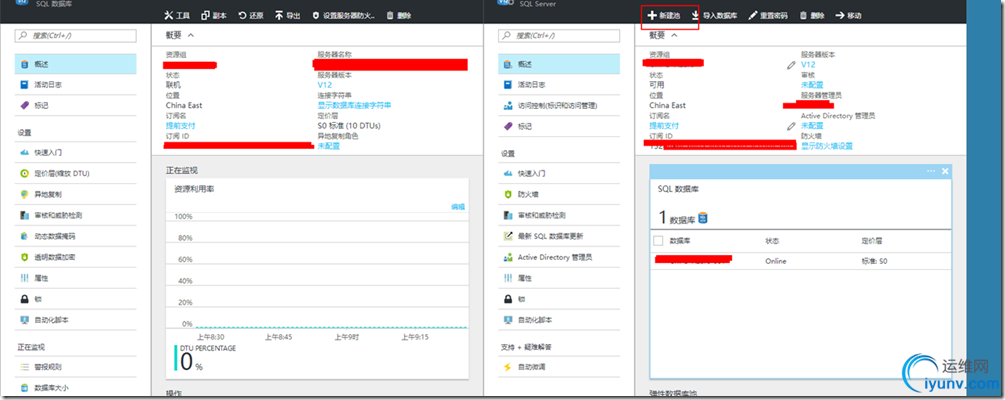
Task: Open 动态数据掩码 menu item
Action: [76, 236]
